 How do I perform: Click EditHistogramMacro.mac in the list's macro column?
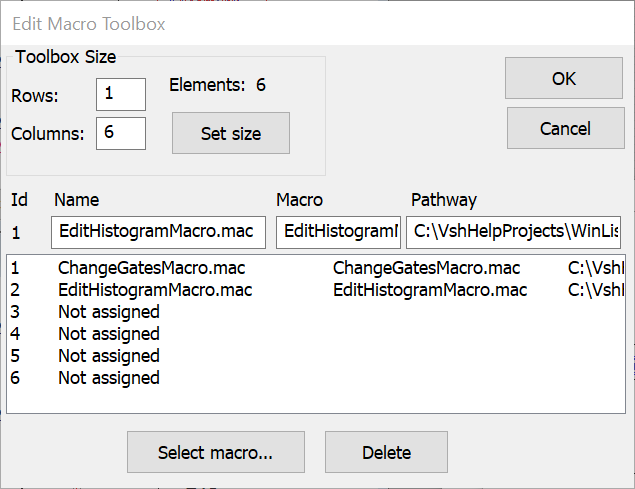[x=430, y=290]
